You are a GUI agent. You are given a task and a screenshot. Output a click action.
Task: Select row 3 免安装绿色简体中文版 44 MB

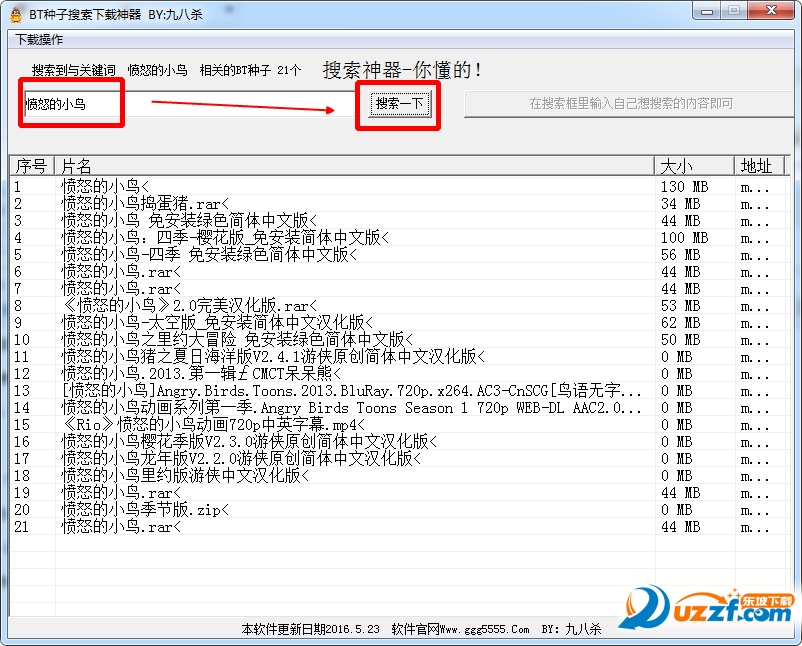click(397, 220)
